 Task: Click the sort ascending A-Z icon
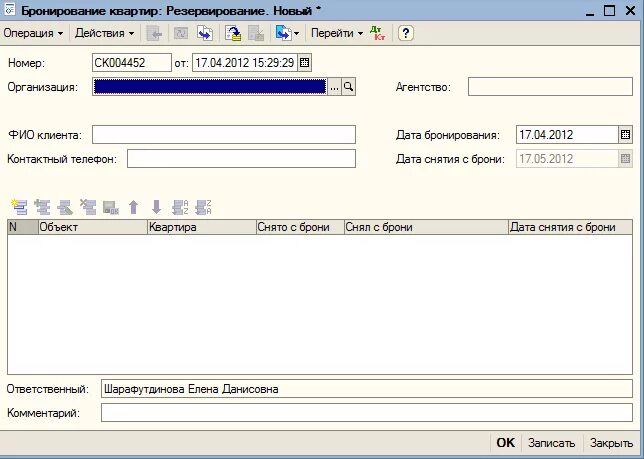[180, 207]
